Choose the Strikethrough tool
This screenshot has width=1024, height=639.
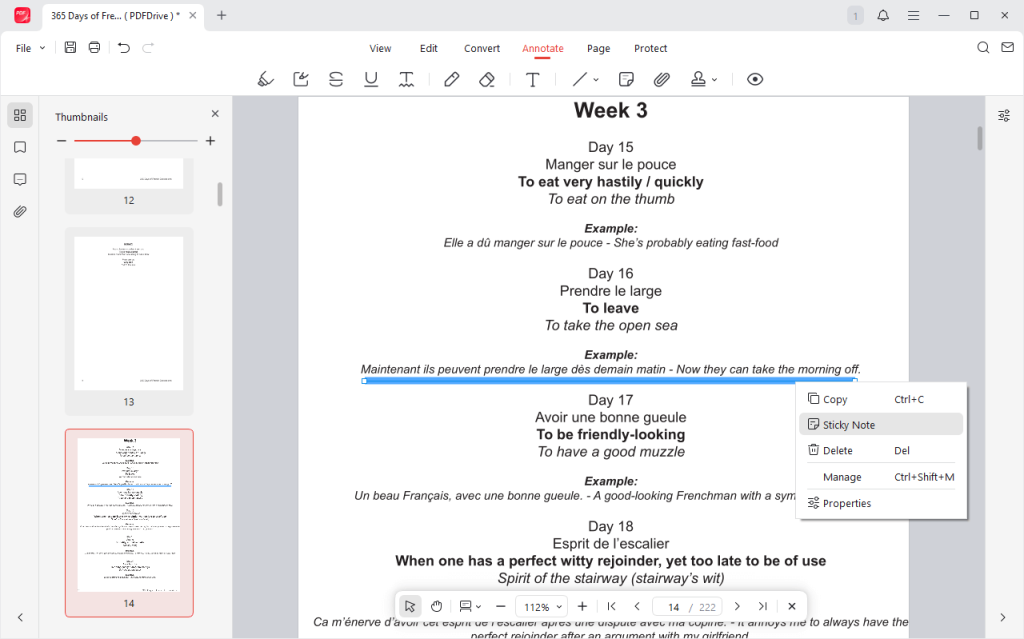click(x=336, y=79)
